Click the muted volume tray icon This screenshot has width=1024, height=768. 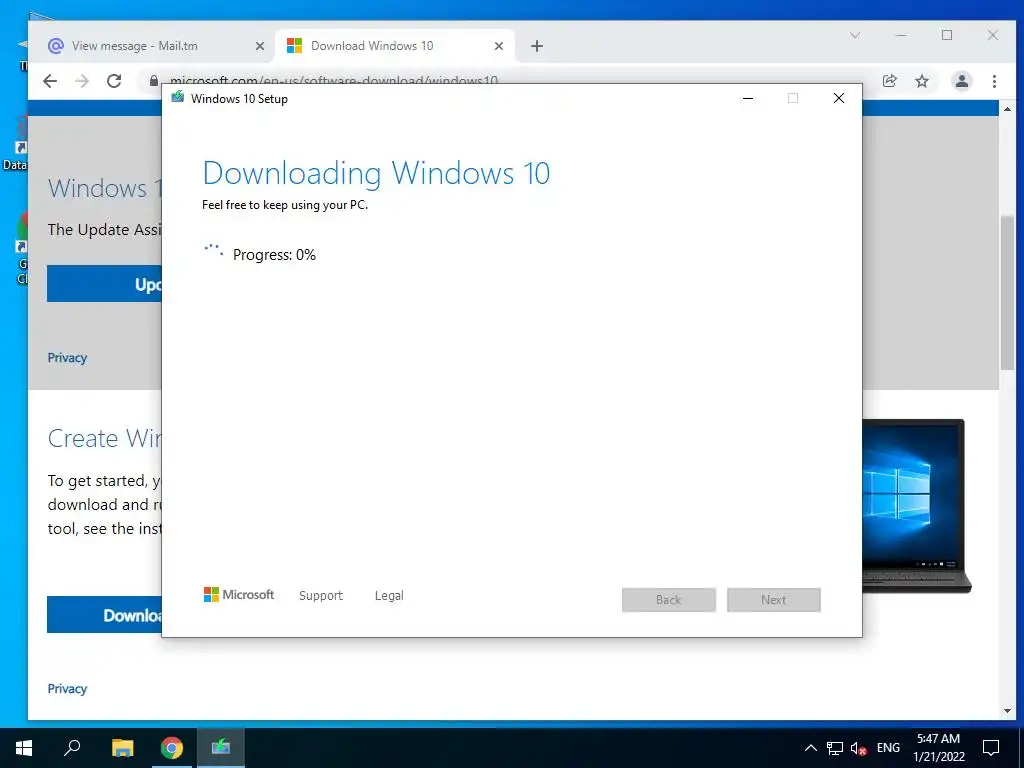[858, 748]
